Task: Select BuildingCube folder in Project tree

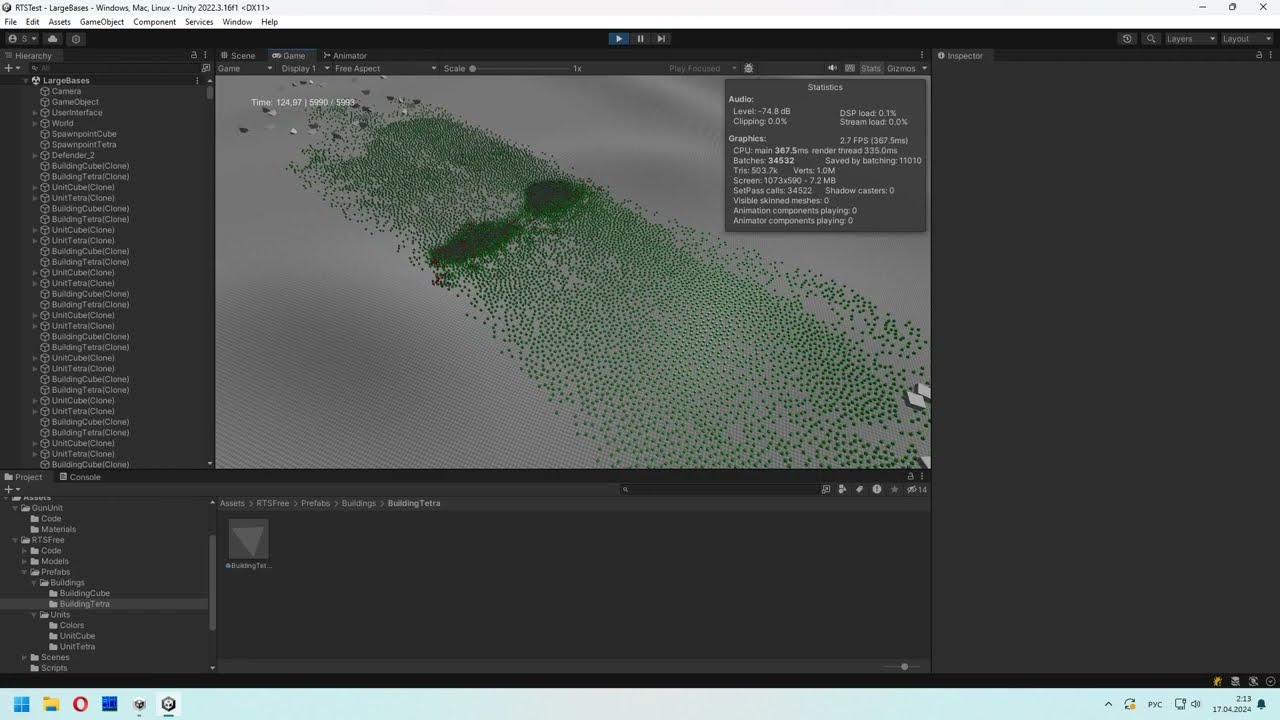Action: click(84, 593)
